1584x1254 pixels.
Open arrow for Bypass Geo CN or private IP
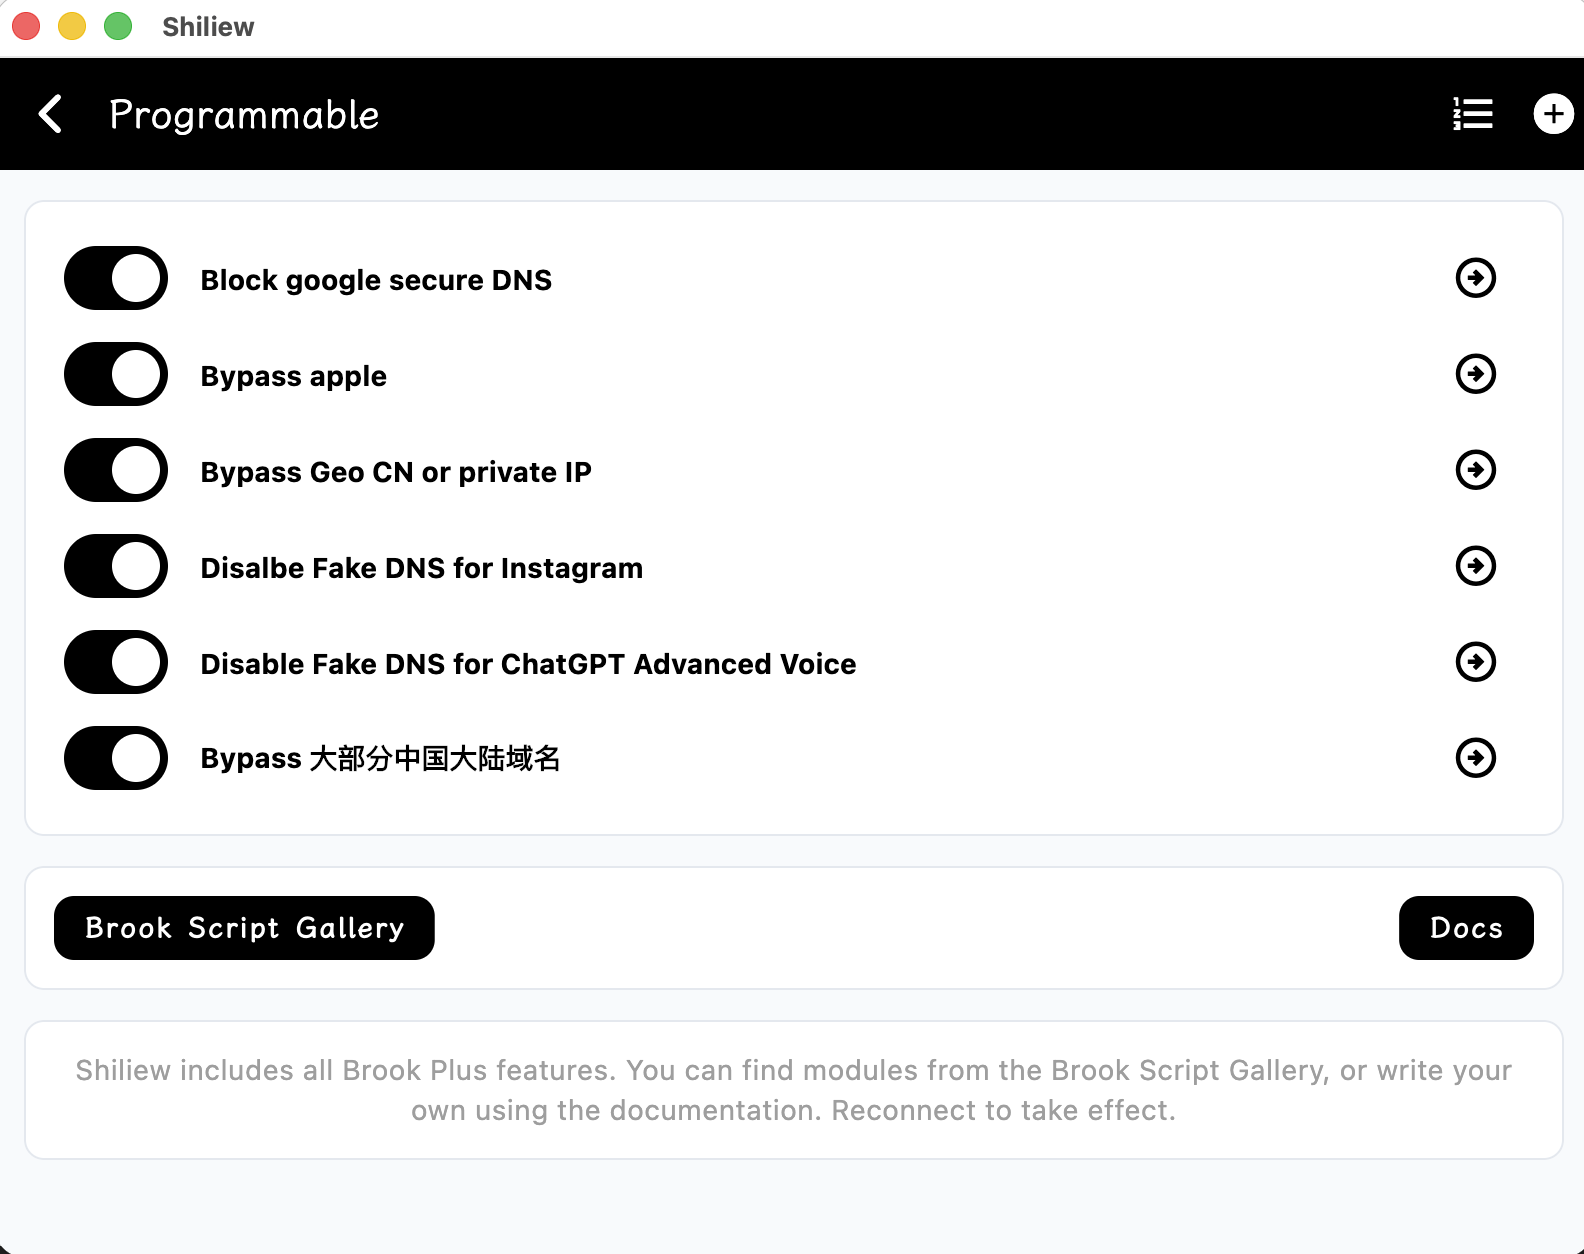point(1475,470)
